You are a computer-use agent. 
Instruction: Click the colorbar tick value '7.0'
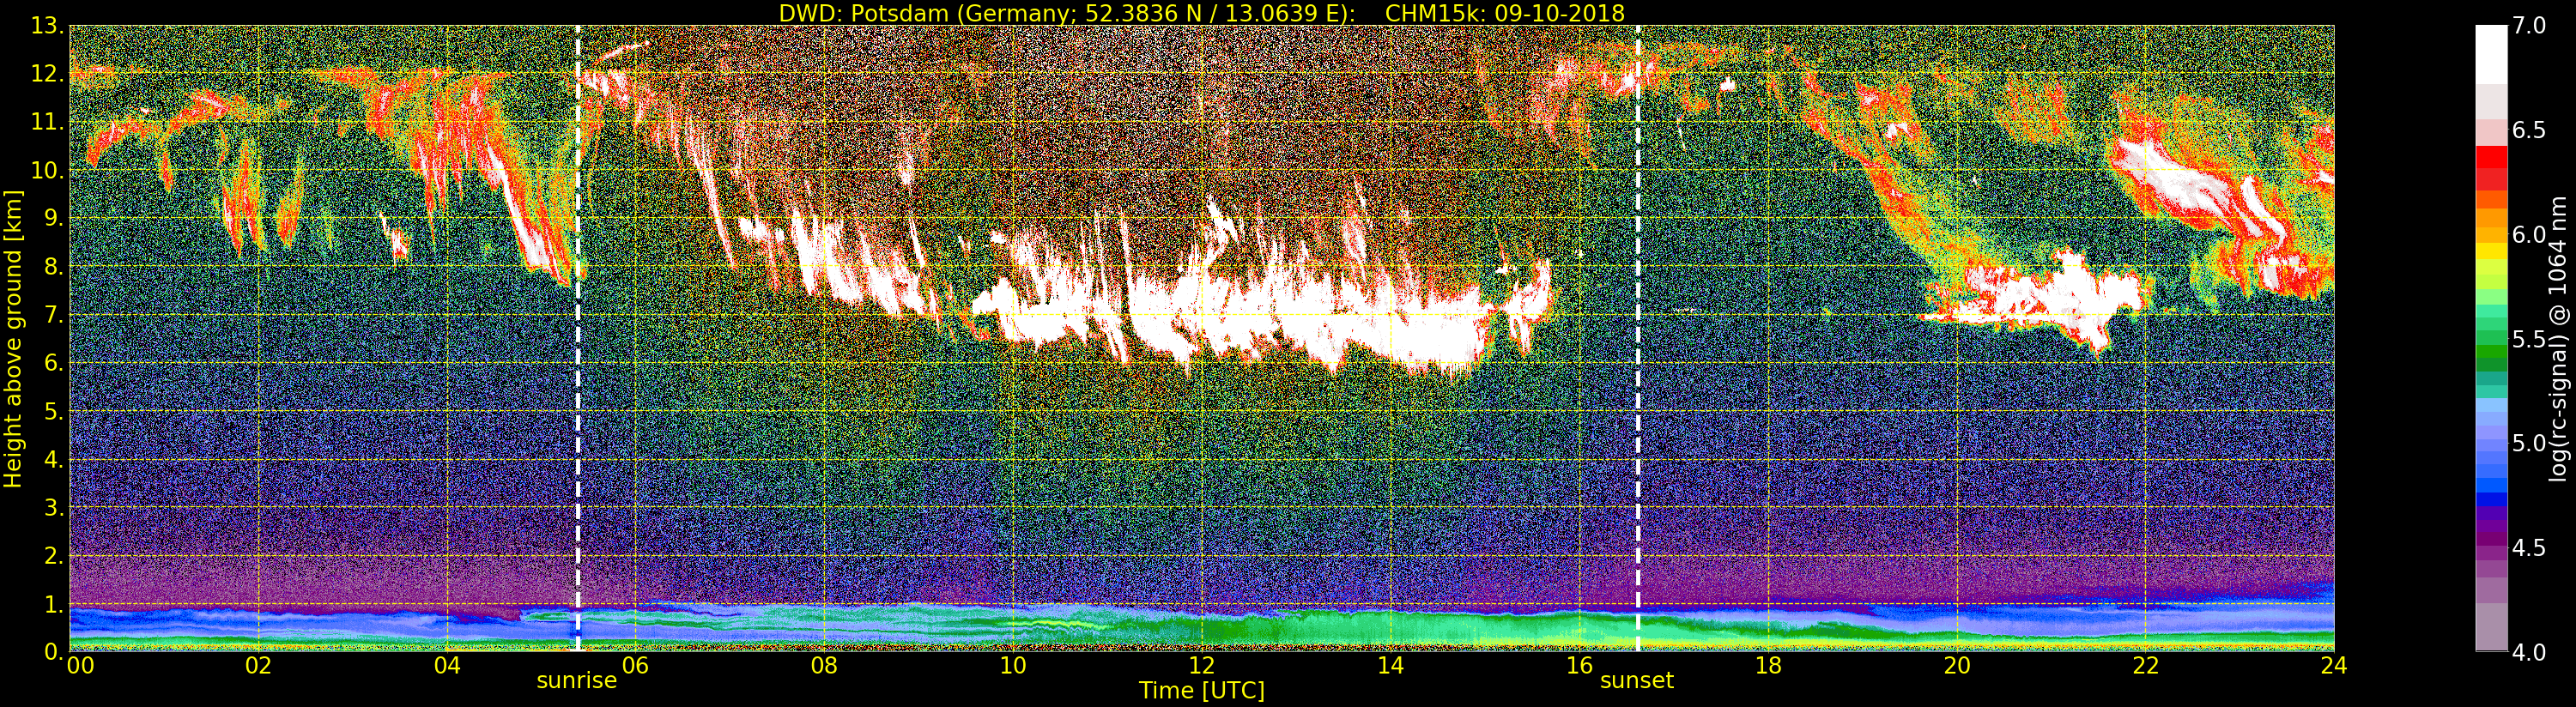[x=2530, y=26]
